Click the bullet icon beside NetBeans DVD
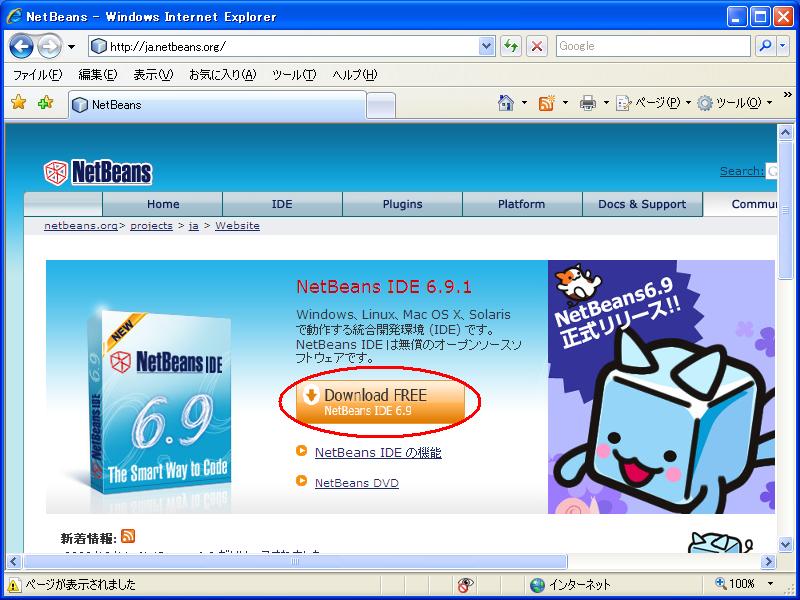 [x=302, y=481]
